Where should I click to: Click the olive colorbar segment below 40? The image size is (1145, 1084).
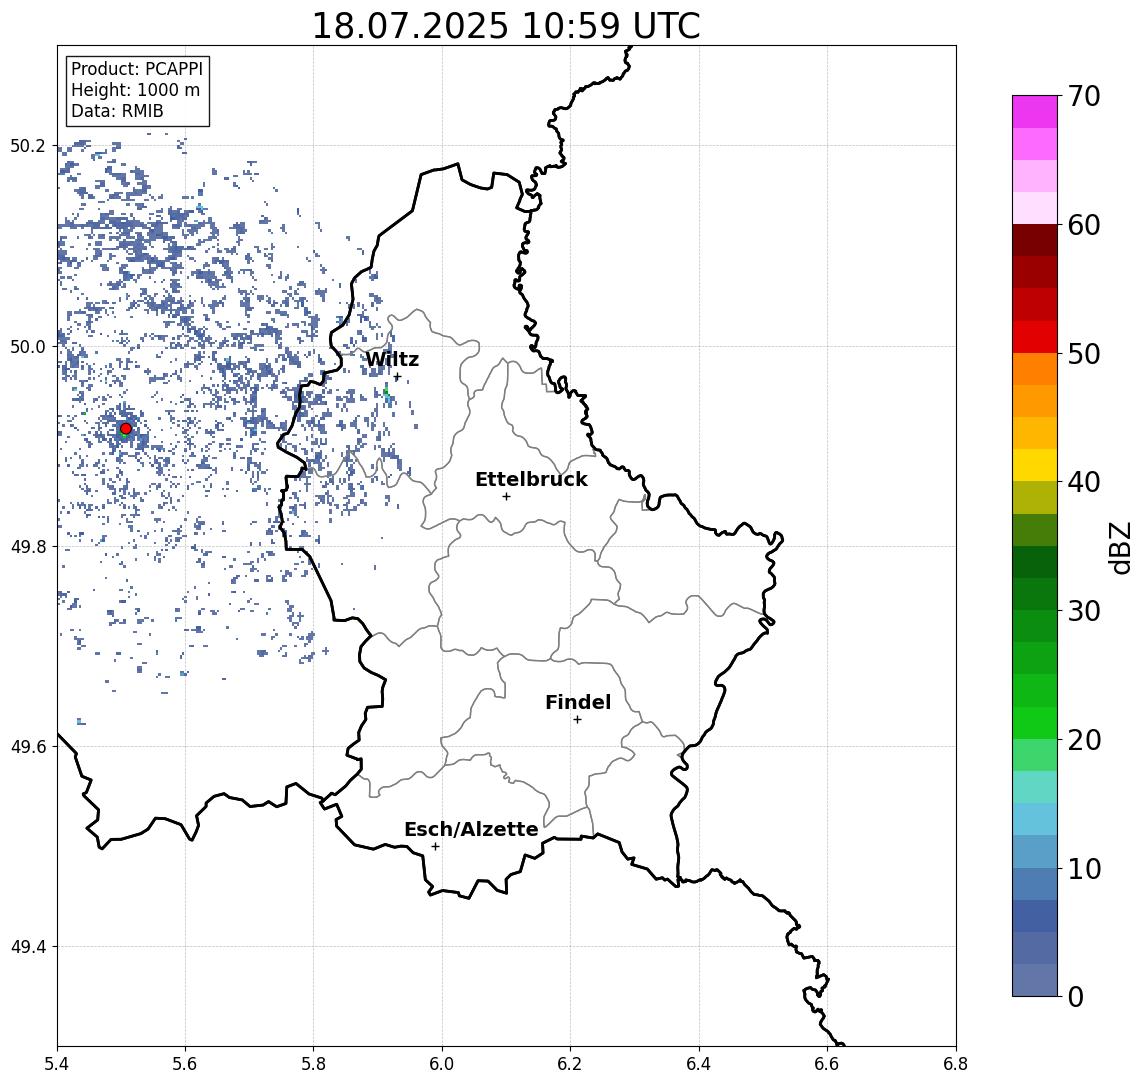(x=1035, y=497)
